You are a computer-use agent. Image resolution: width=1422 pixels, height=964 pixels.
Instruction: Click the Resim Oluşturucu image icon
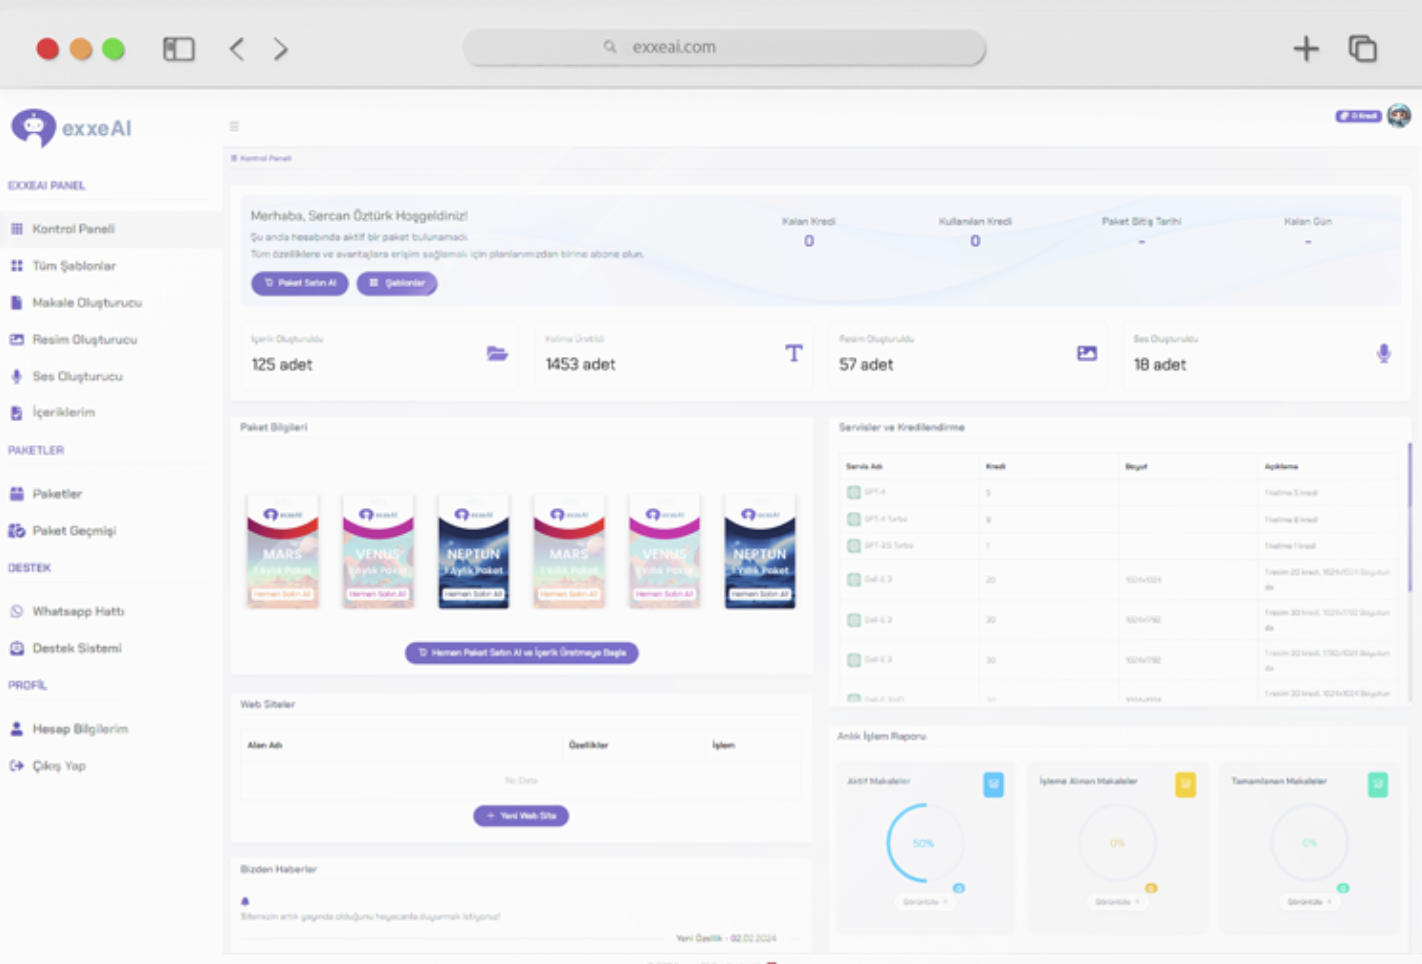pyautogui.click(x=17, y=340)
